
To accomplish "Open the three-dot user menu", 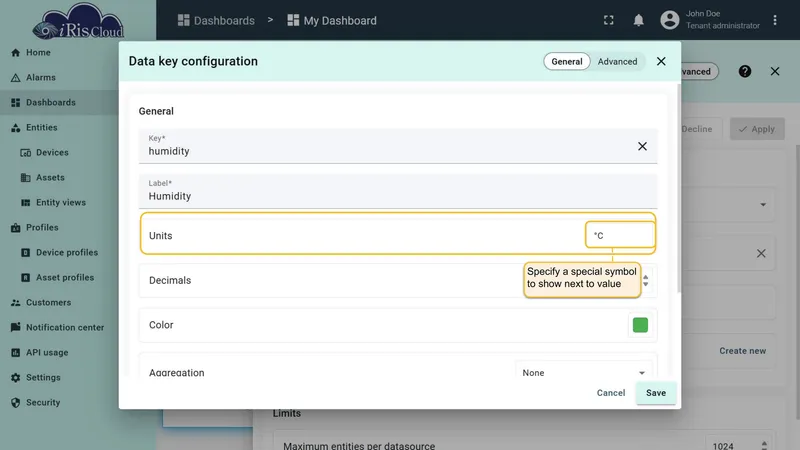I will pyautogui.click(x=774, y=20).
